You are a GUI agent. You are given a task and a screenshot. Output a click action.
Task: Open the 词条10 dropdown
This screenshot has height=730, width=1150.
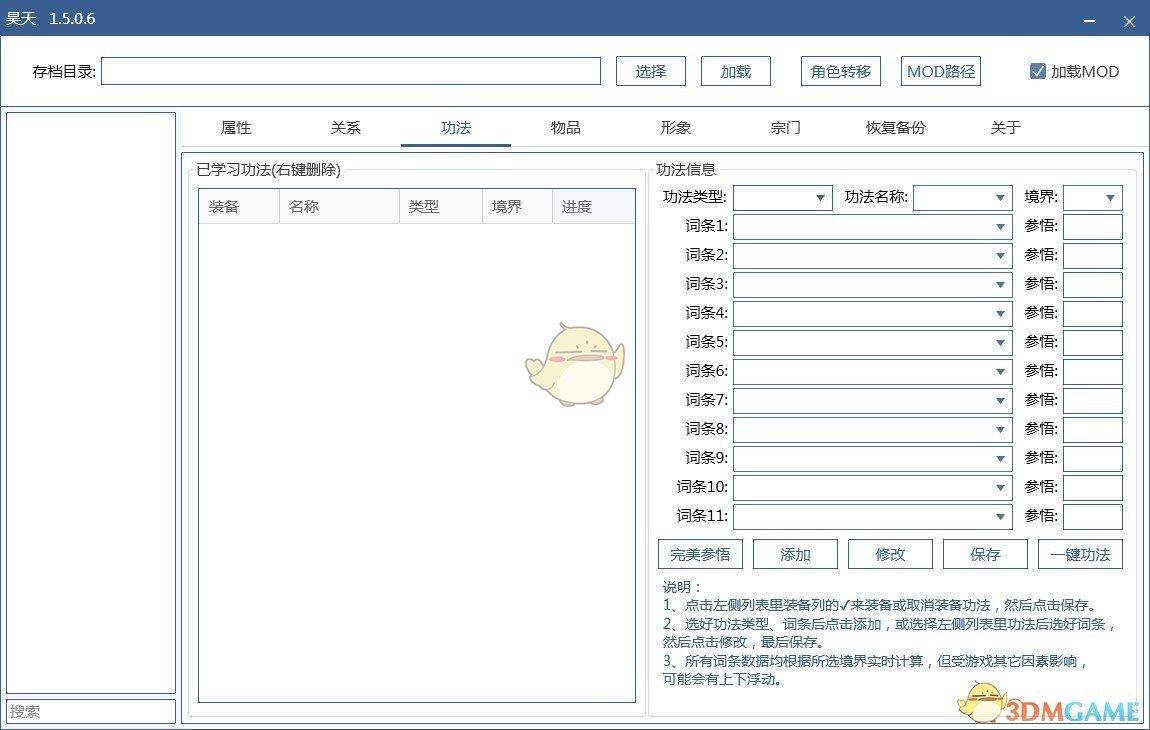tap(873, 487)
